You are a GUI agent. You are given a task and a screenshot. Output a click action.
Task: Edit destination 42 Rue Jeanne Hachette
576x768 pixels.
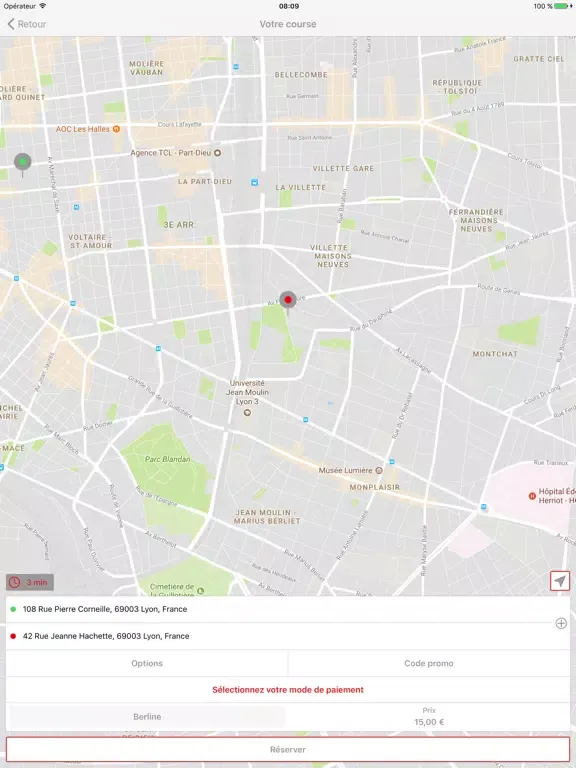279,636
